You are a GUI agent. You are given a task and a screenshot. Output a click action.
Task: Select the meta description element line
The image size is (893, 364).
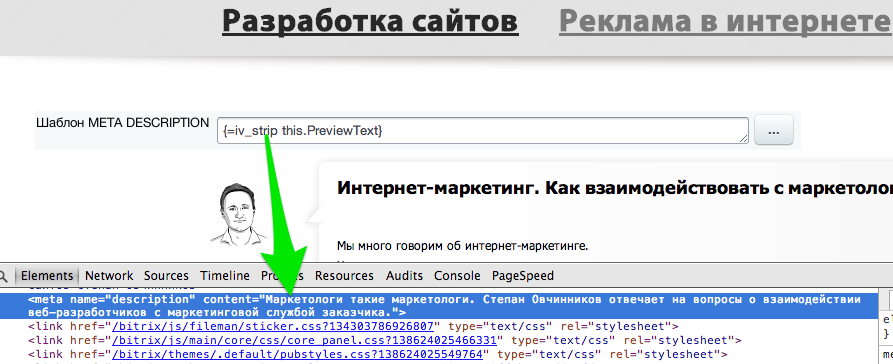[x=439, y=306]
